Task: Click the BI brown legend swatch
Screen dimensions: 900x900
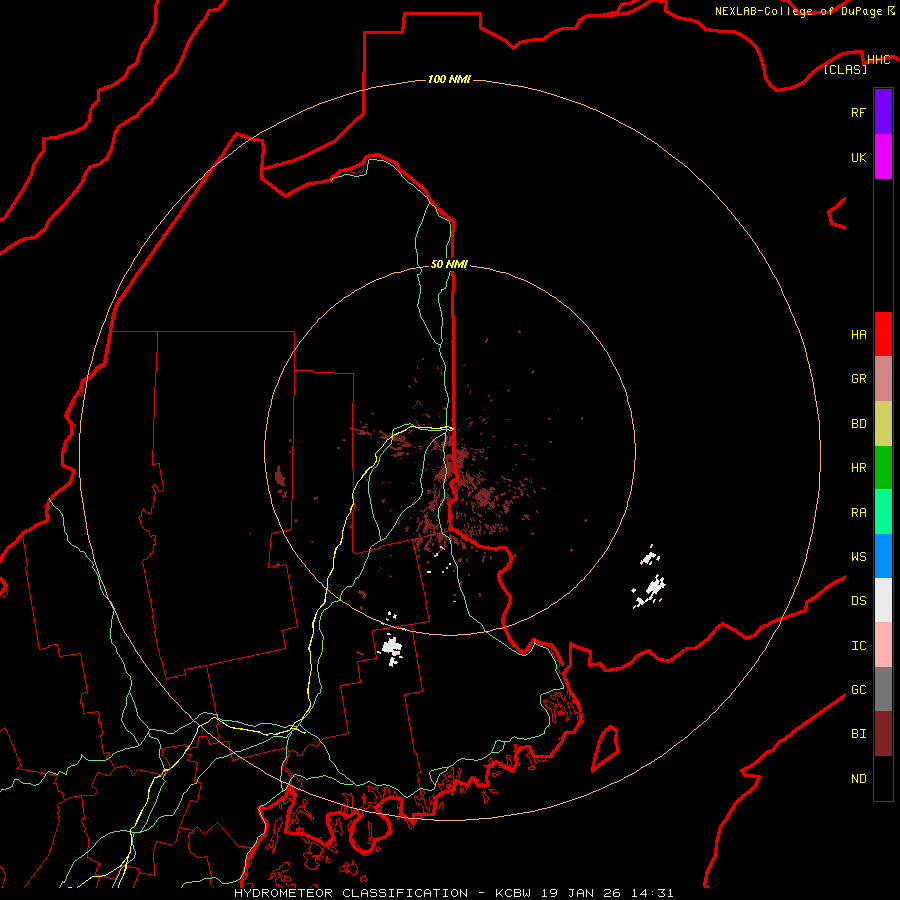Action: point(883,734)
